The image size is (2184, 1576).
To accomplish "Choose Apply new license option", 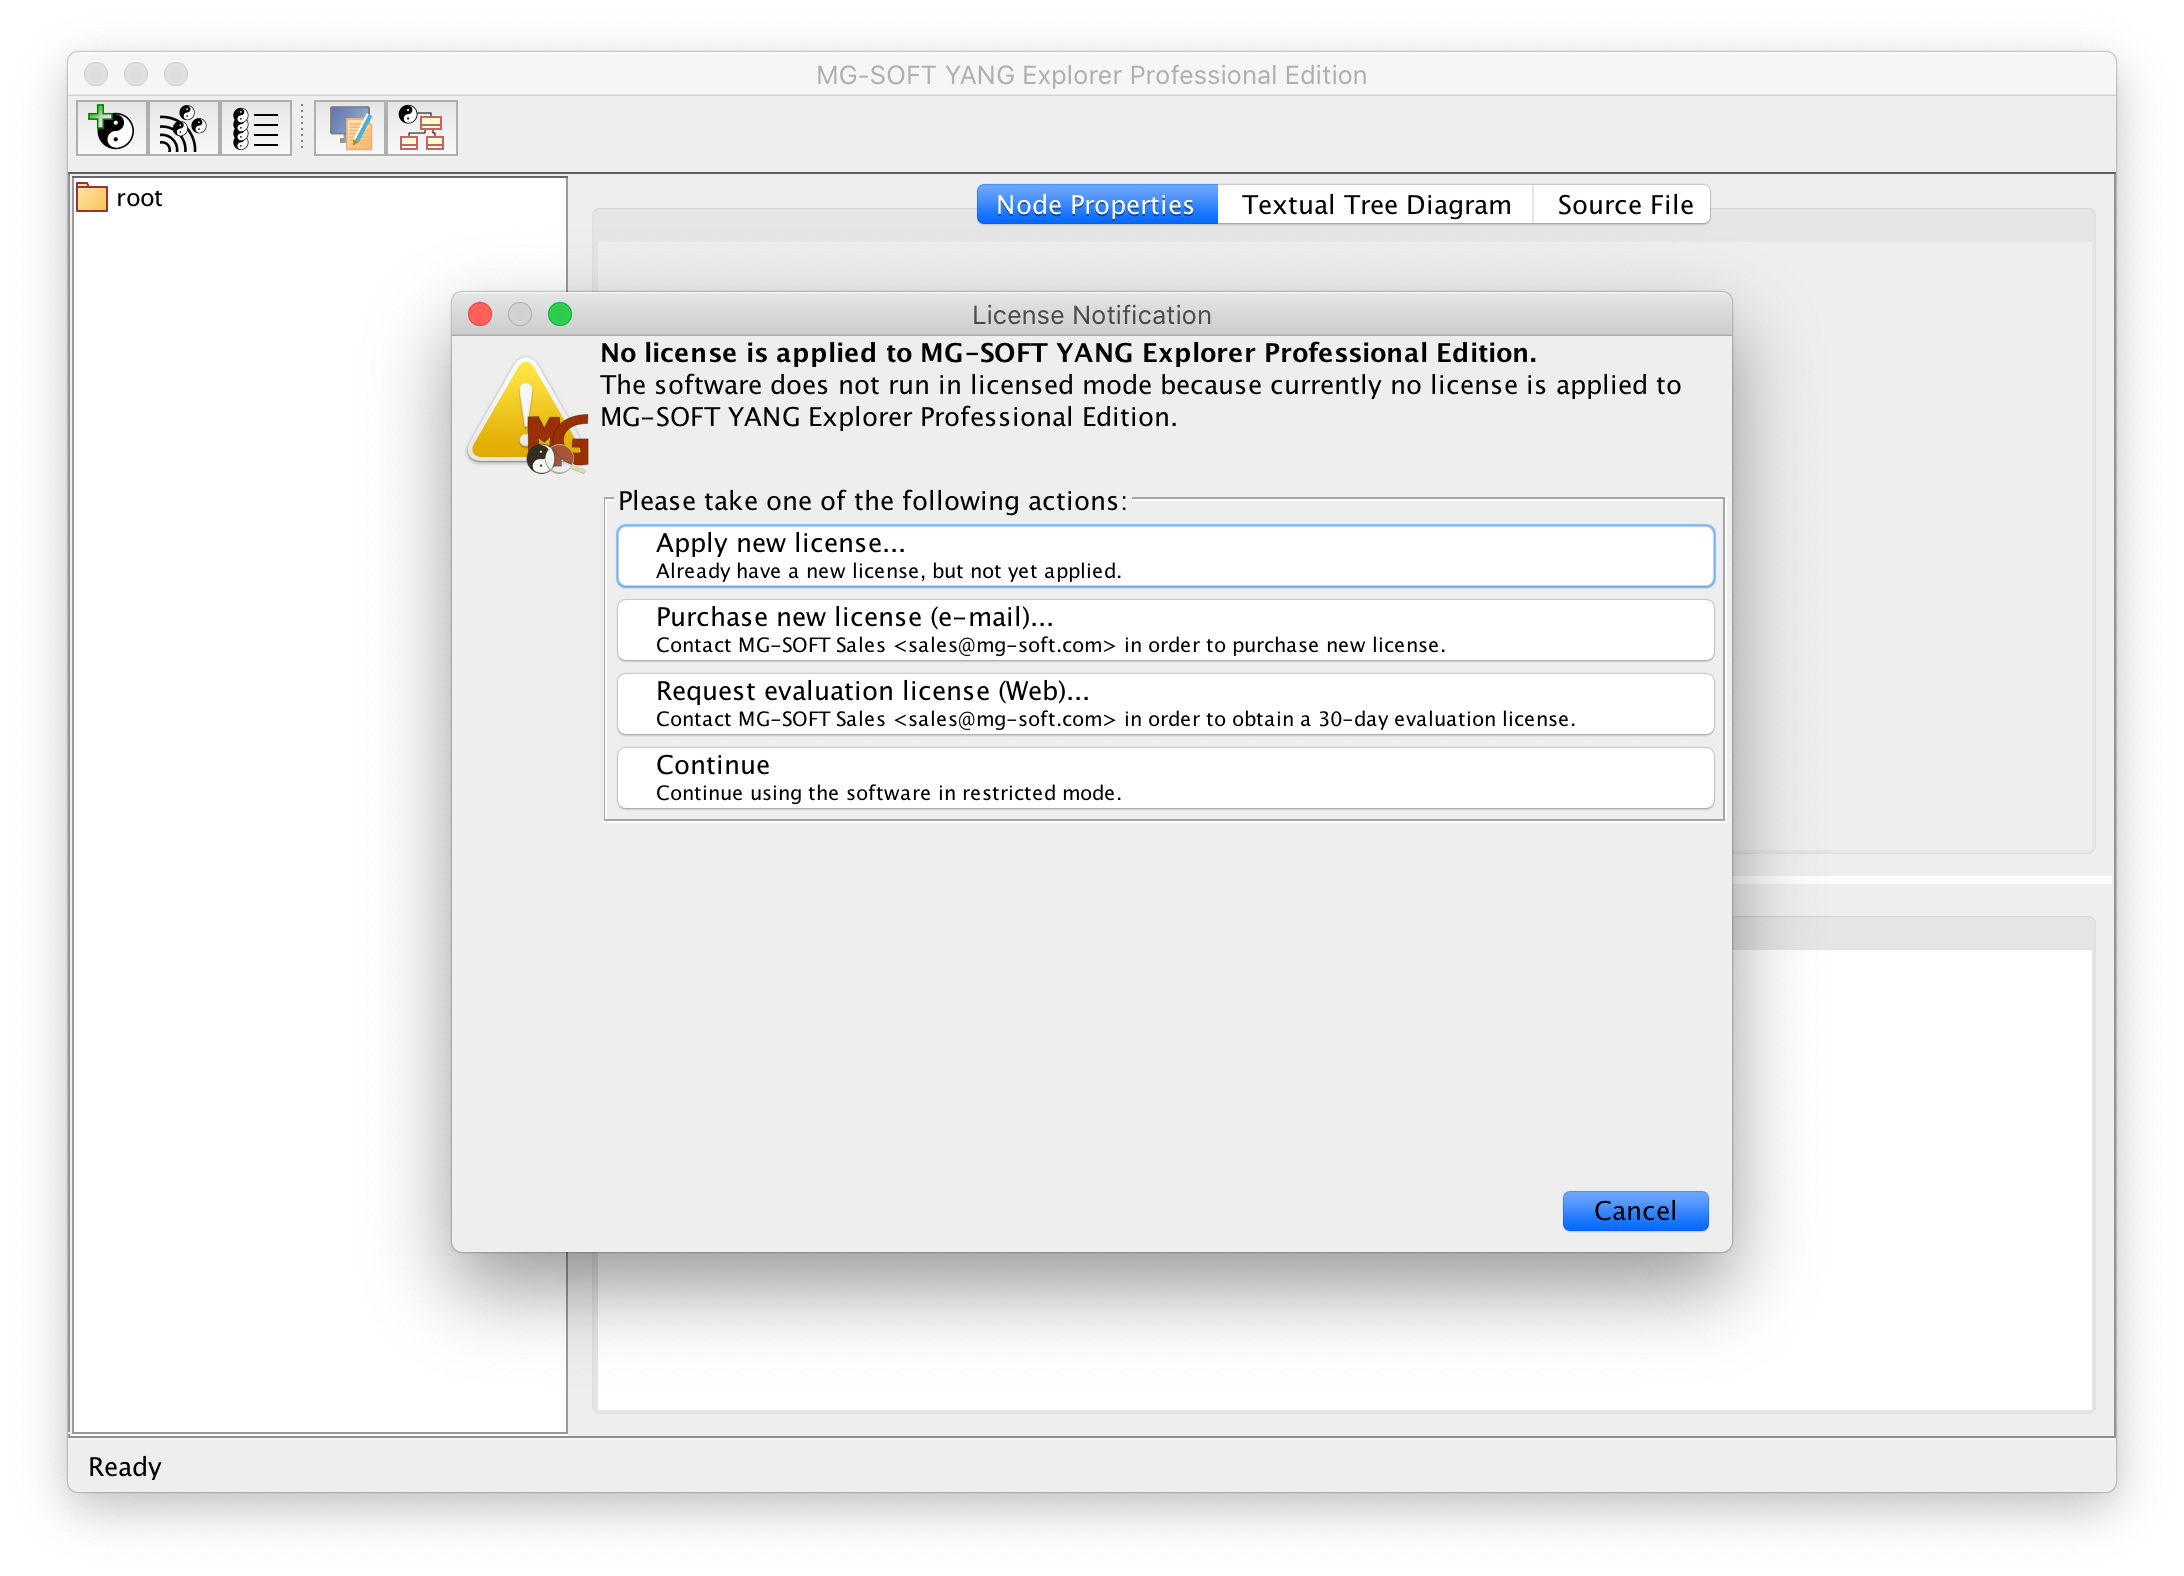I will coord(1165,556).
